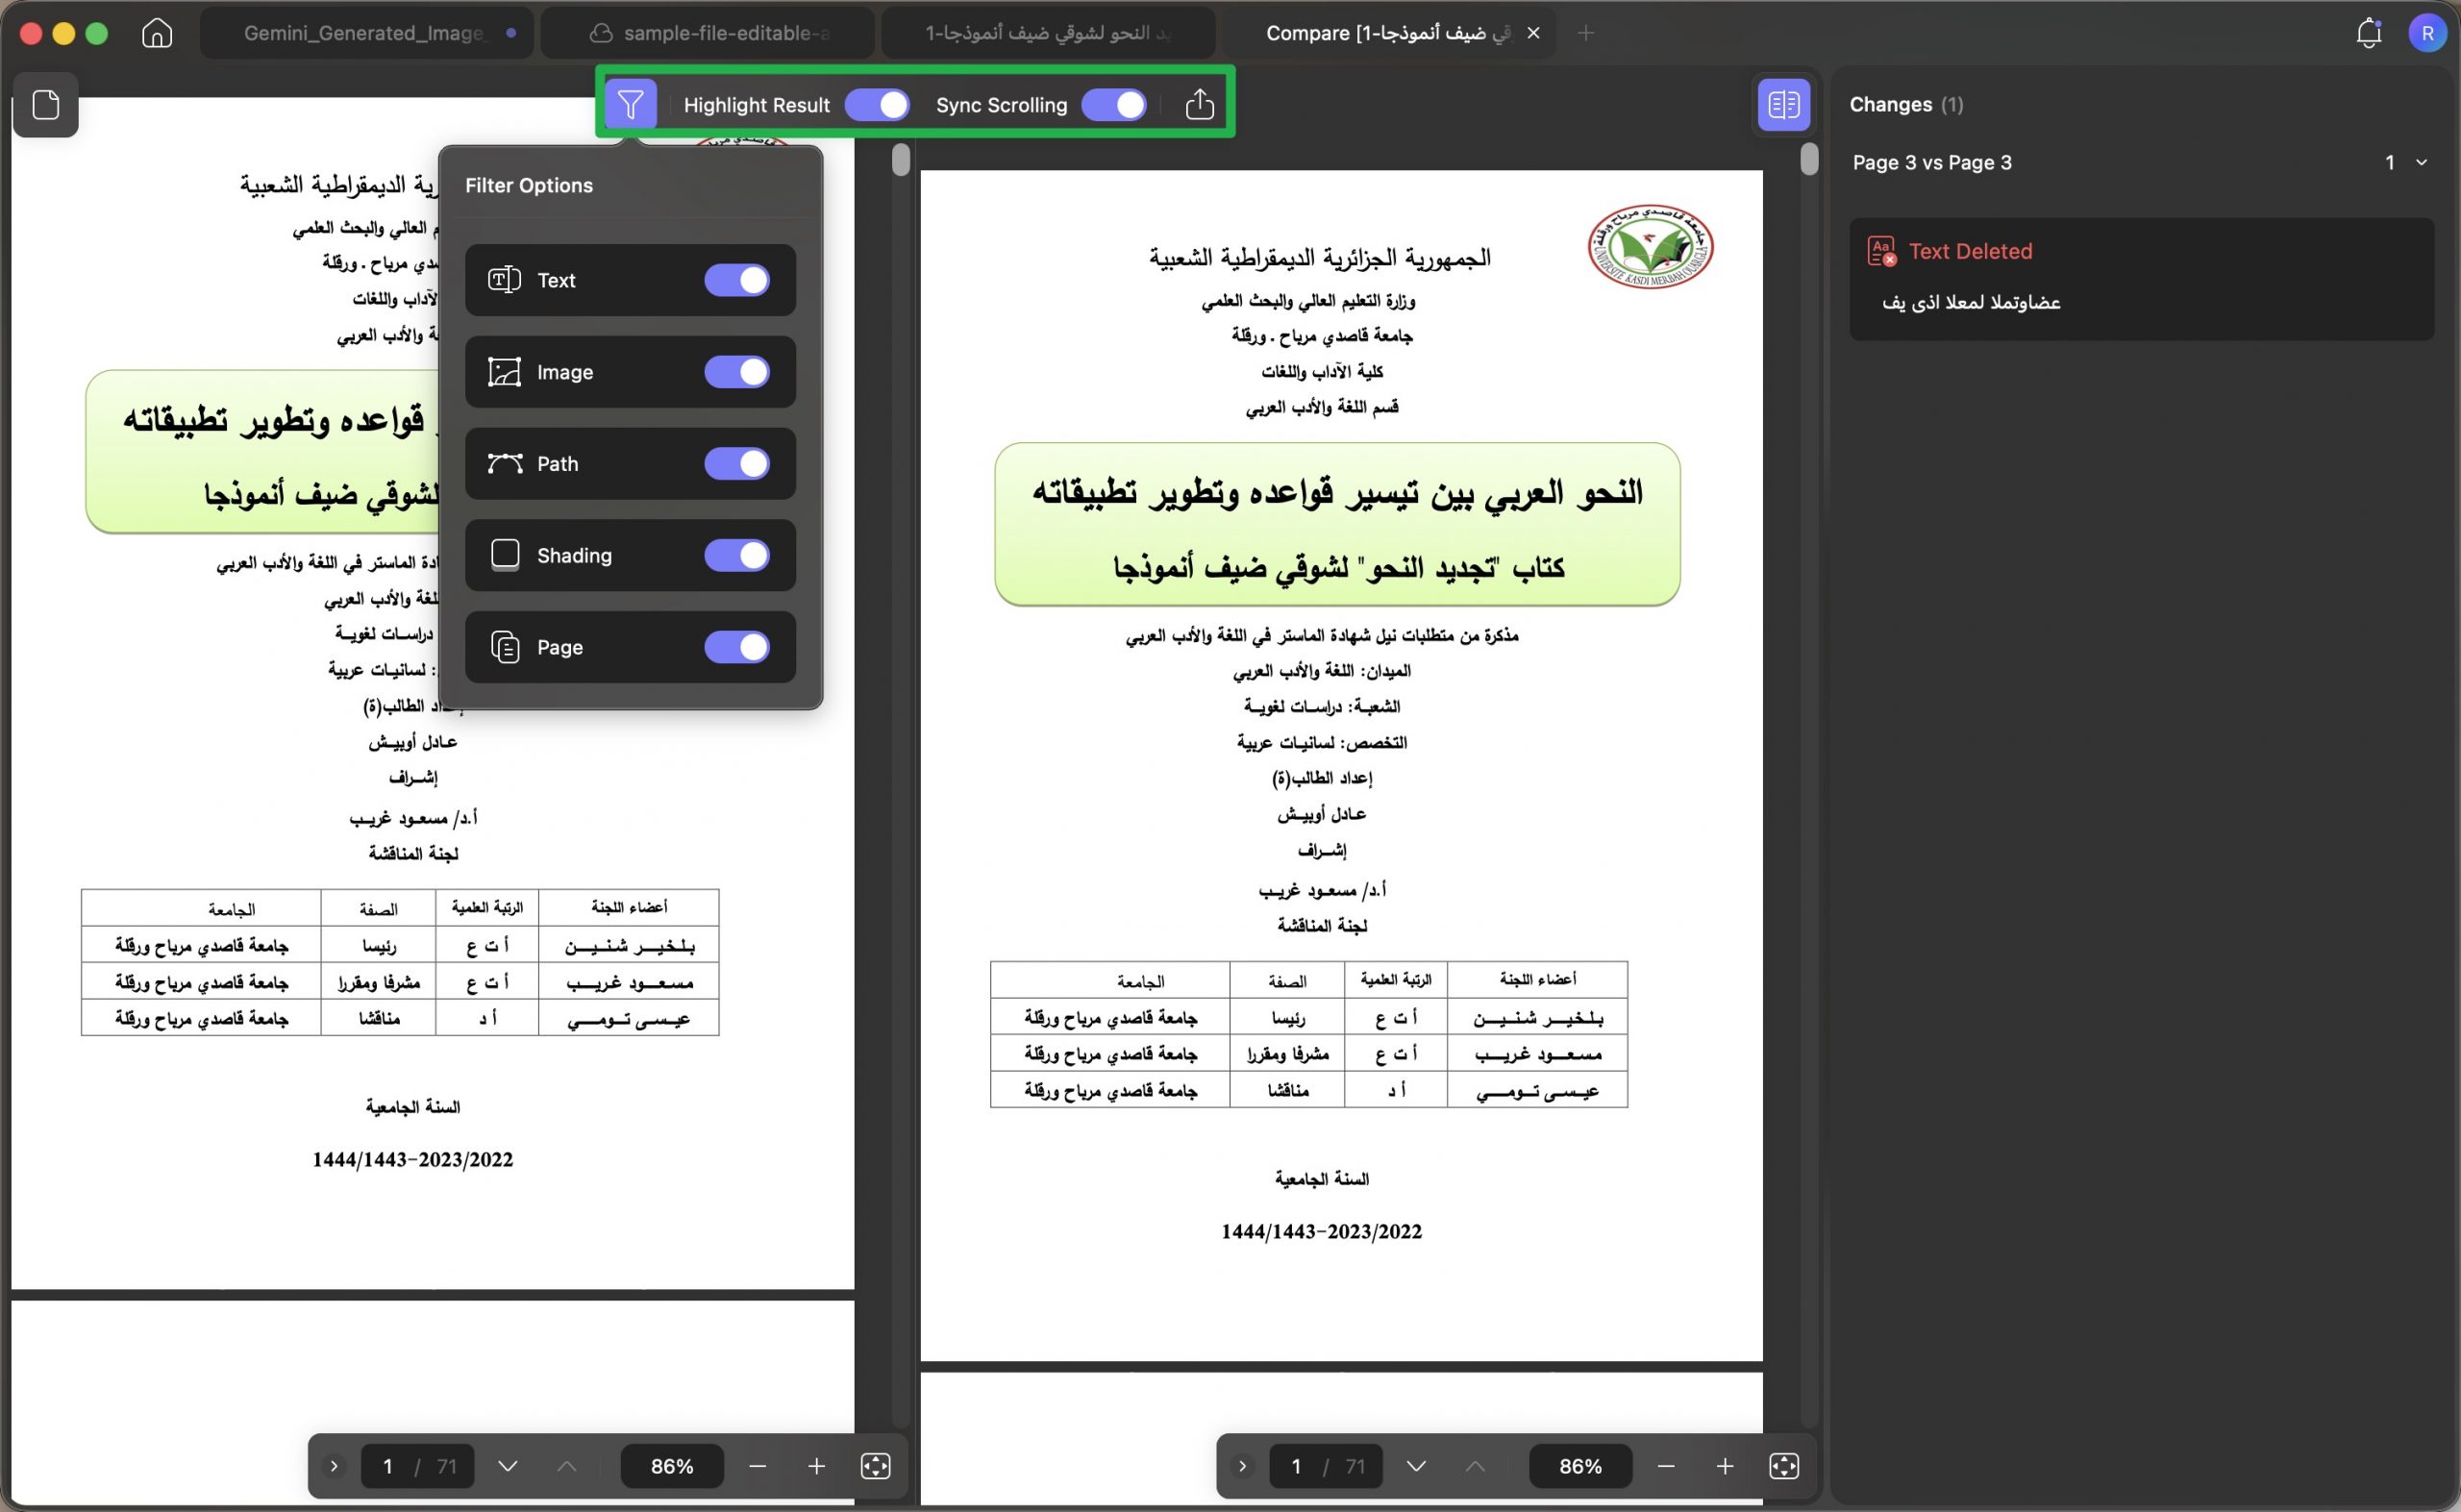
Task: Open the page thumbnails panel icon
Action: (x=46, y=104)
